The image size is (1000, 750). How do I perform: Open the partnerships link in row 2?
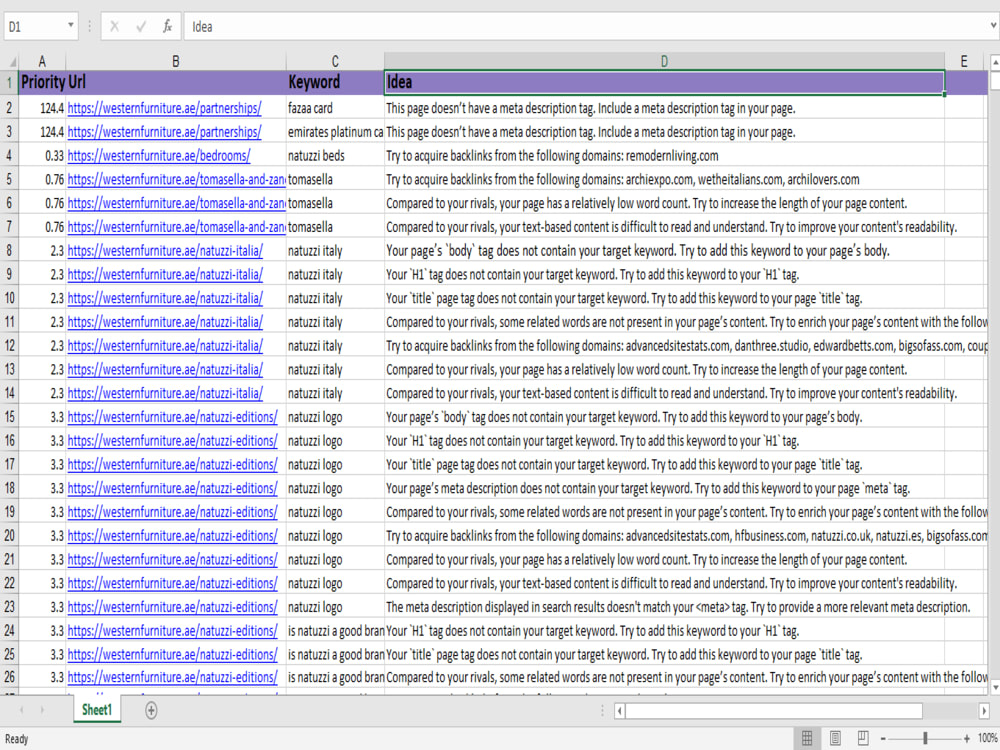(x=165, y=108)
